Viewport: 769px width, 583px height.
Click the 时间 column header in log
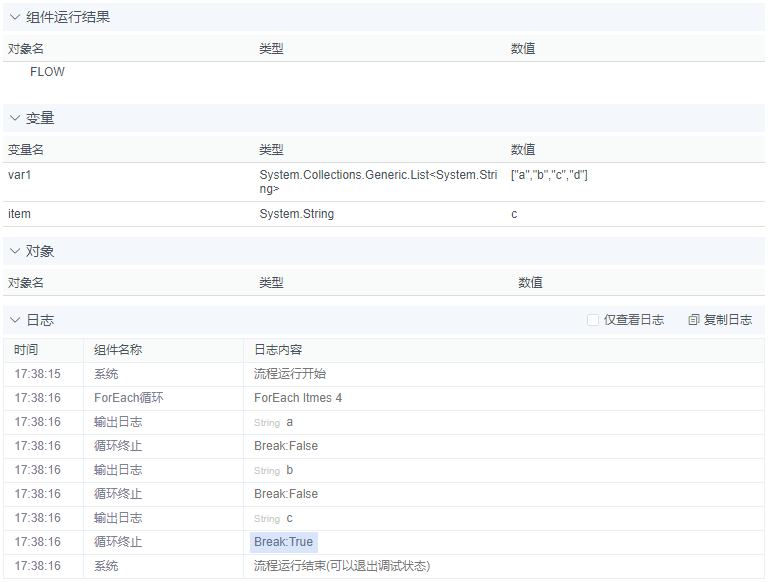pyautogui.click(x=26, y=350)
